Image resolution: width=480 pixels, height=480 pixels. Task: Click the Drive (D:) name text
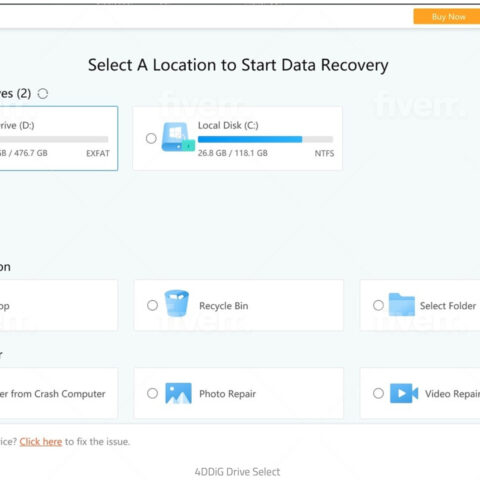coord(17,125)
